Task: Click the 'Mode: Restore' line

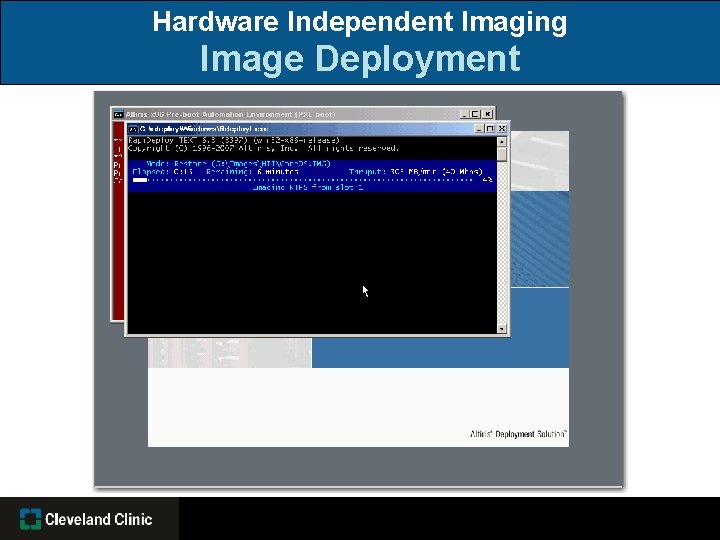Action: pos(239,163)
